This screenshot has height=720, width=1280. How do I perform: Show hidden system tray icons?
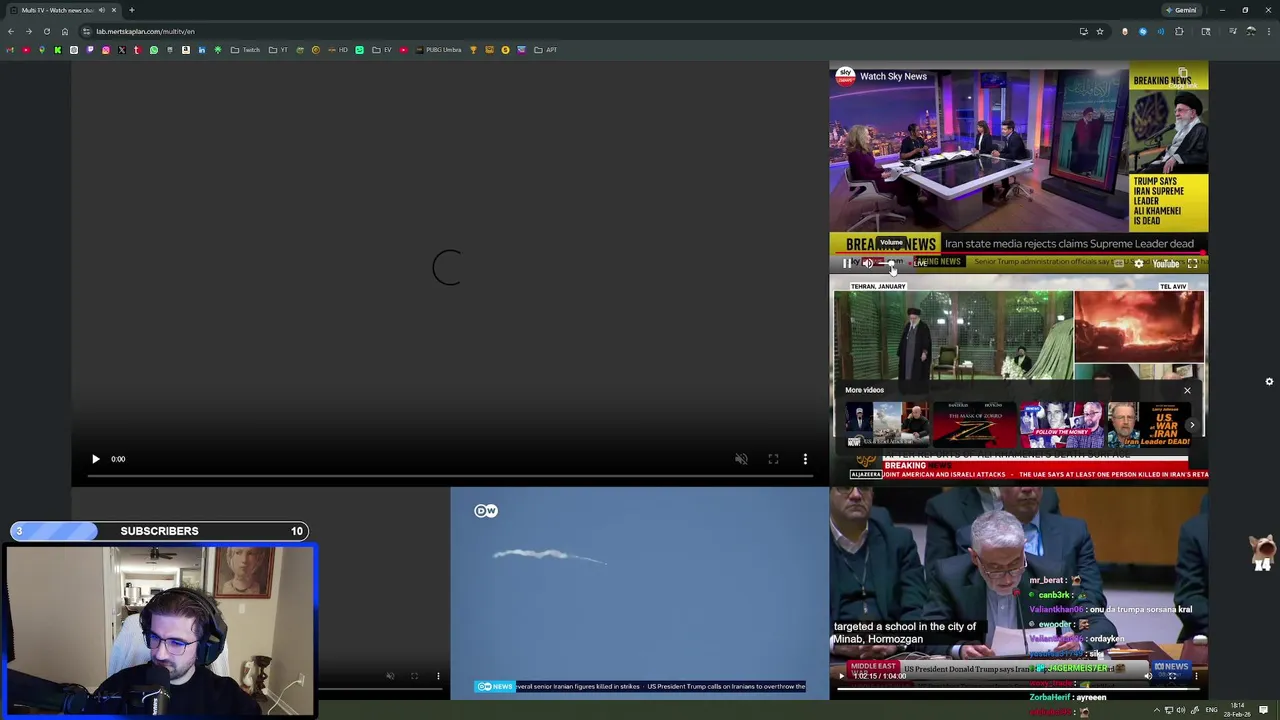tap(1157, 710)
